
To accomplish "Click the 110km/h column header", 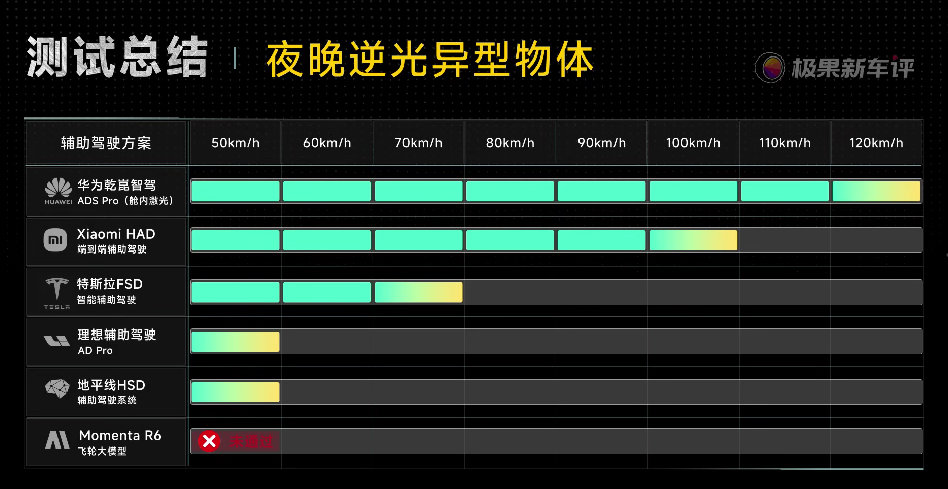I will pyautogui.click(x=785, y=143).
